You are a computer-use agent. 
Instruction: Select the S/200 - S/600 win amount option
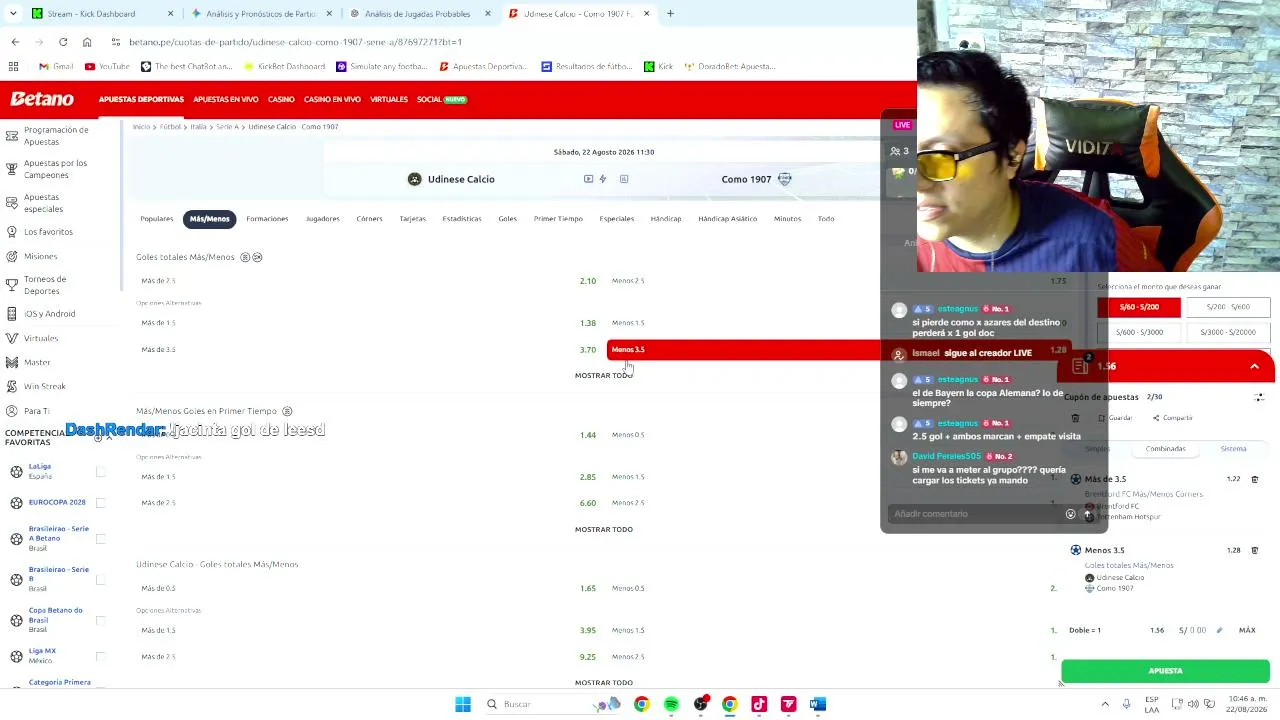(x=1228, y=307)
